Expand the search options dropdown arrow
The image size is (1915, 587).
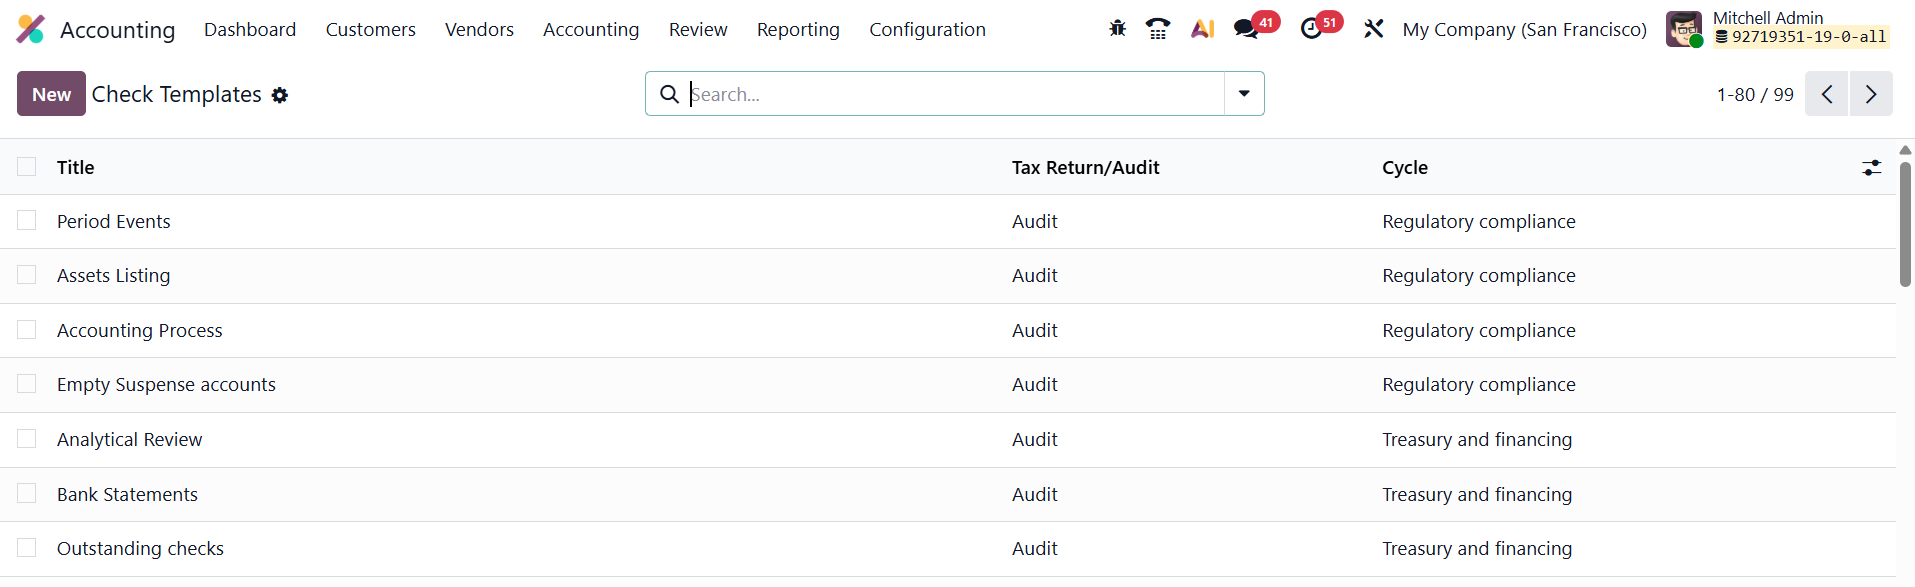click(1244, 94)
